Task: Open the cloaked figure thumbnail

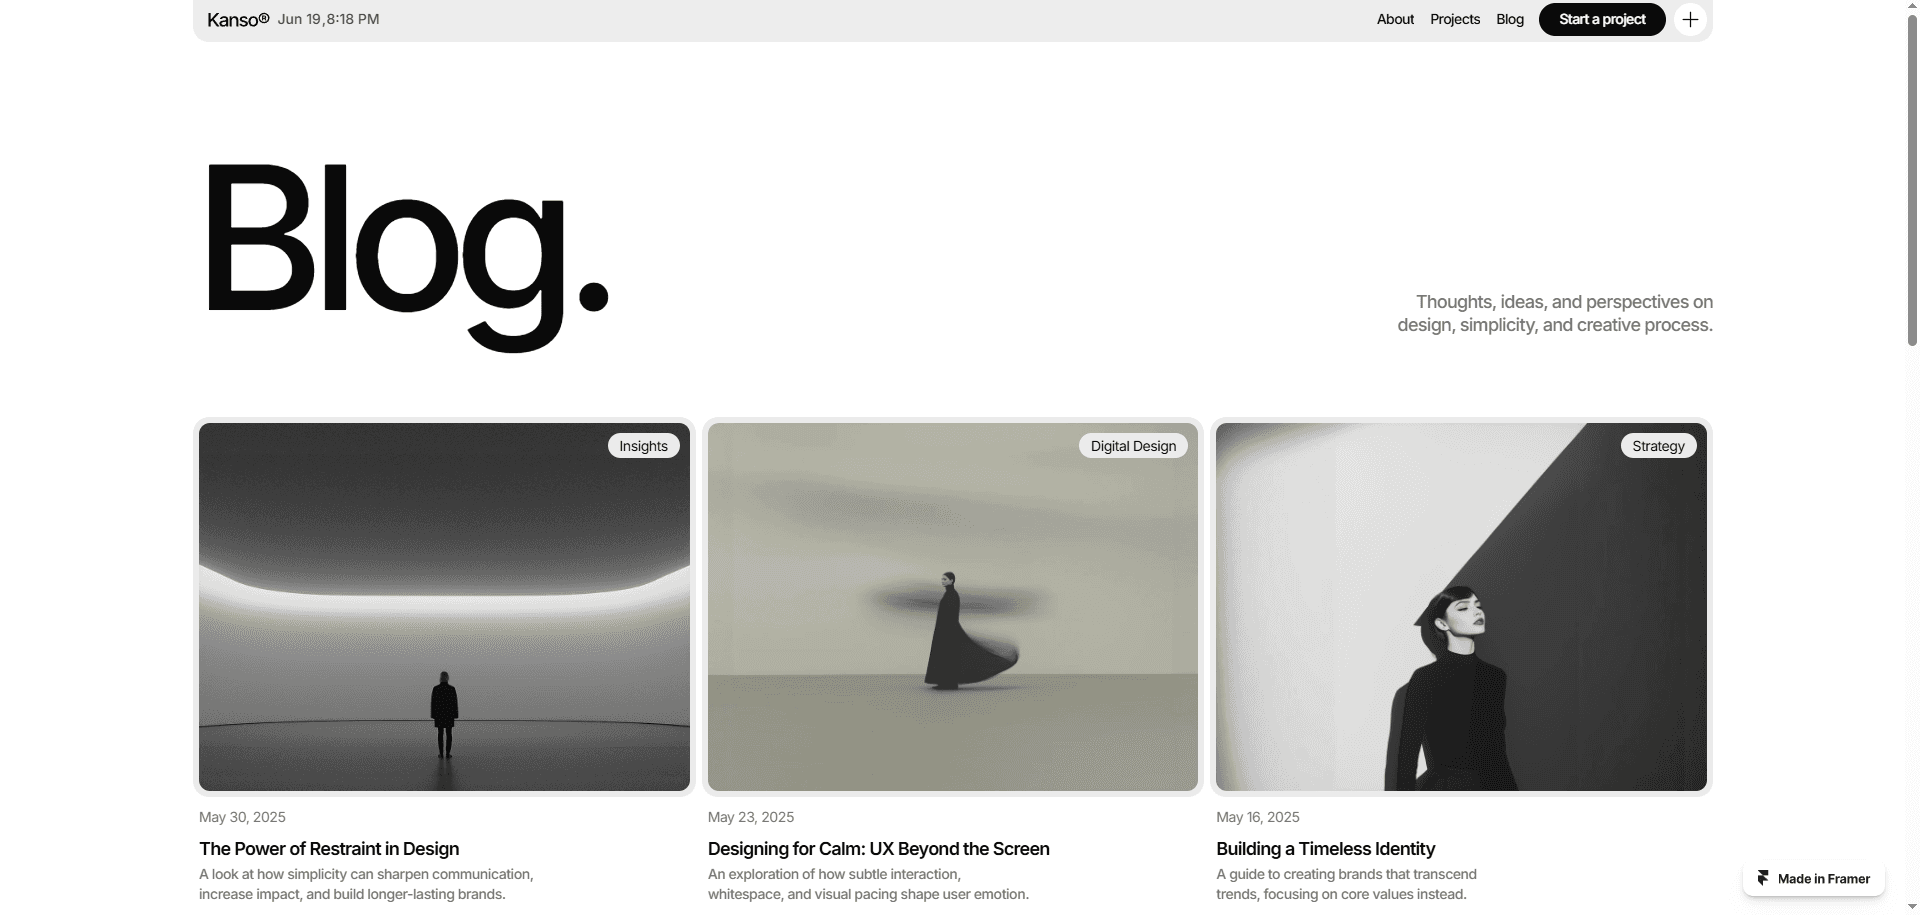Action: 953,607
